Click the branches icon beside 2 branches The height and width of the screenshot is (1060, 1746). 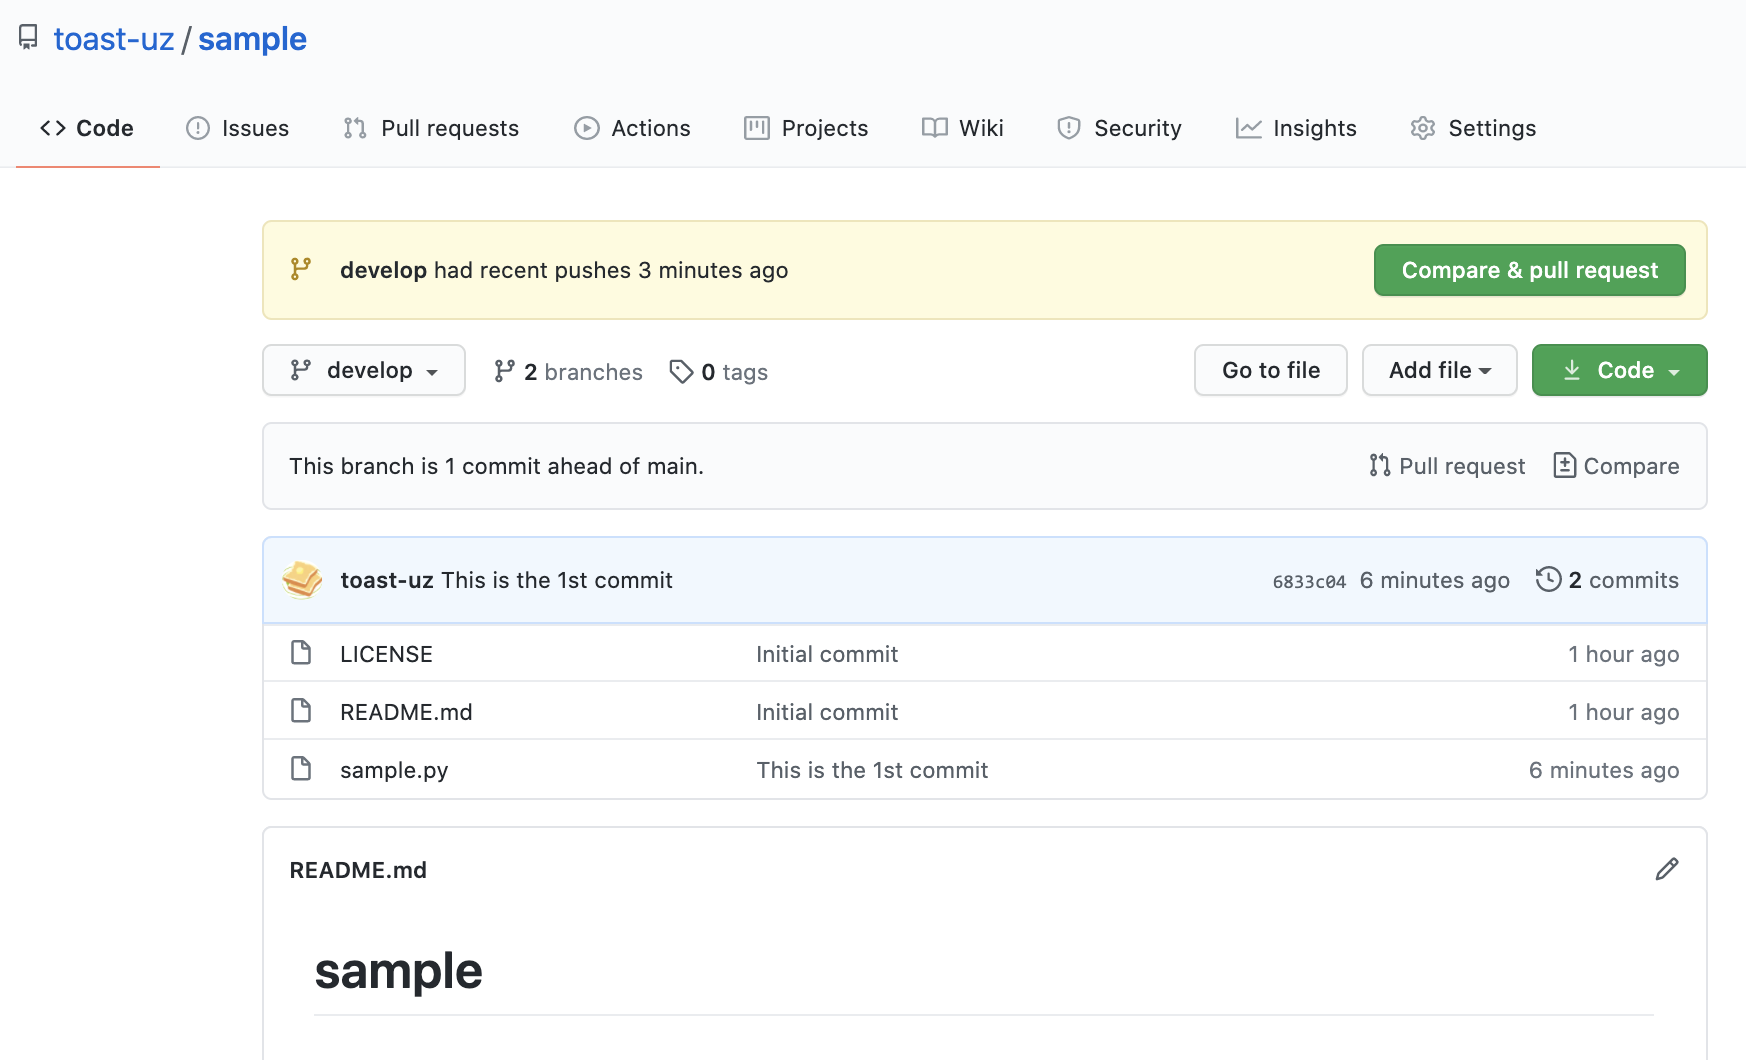coord(505,372)
